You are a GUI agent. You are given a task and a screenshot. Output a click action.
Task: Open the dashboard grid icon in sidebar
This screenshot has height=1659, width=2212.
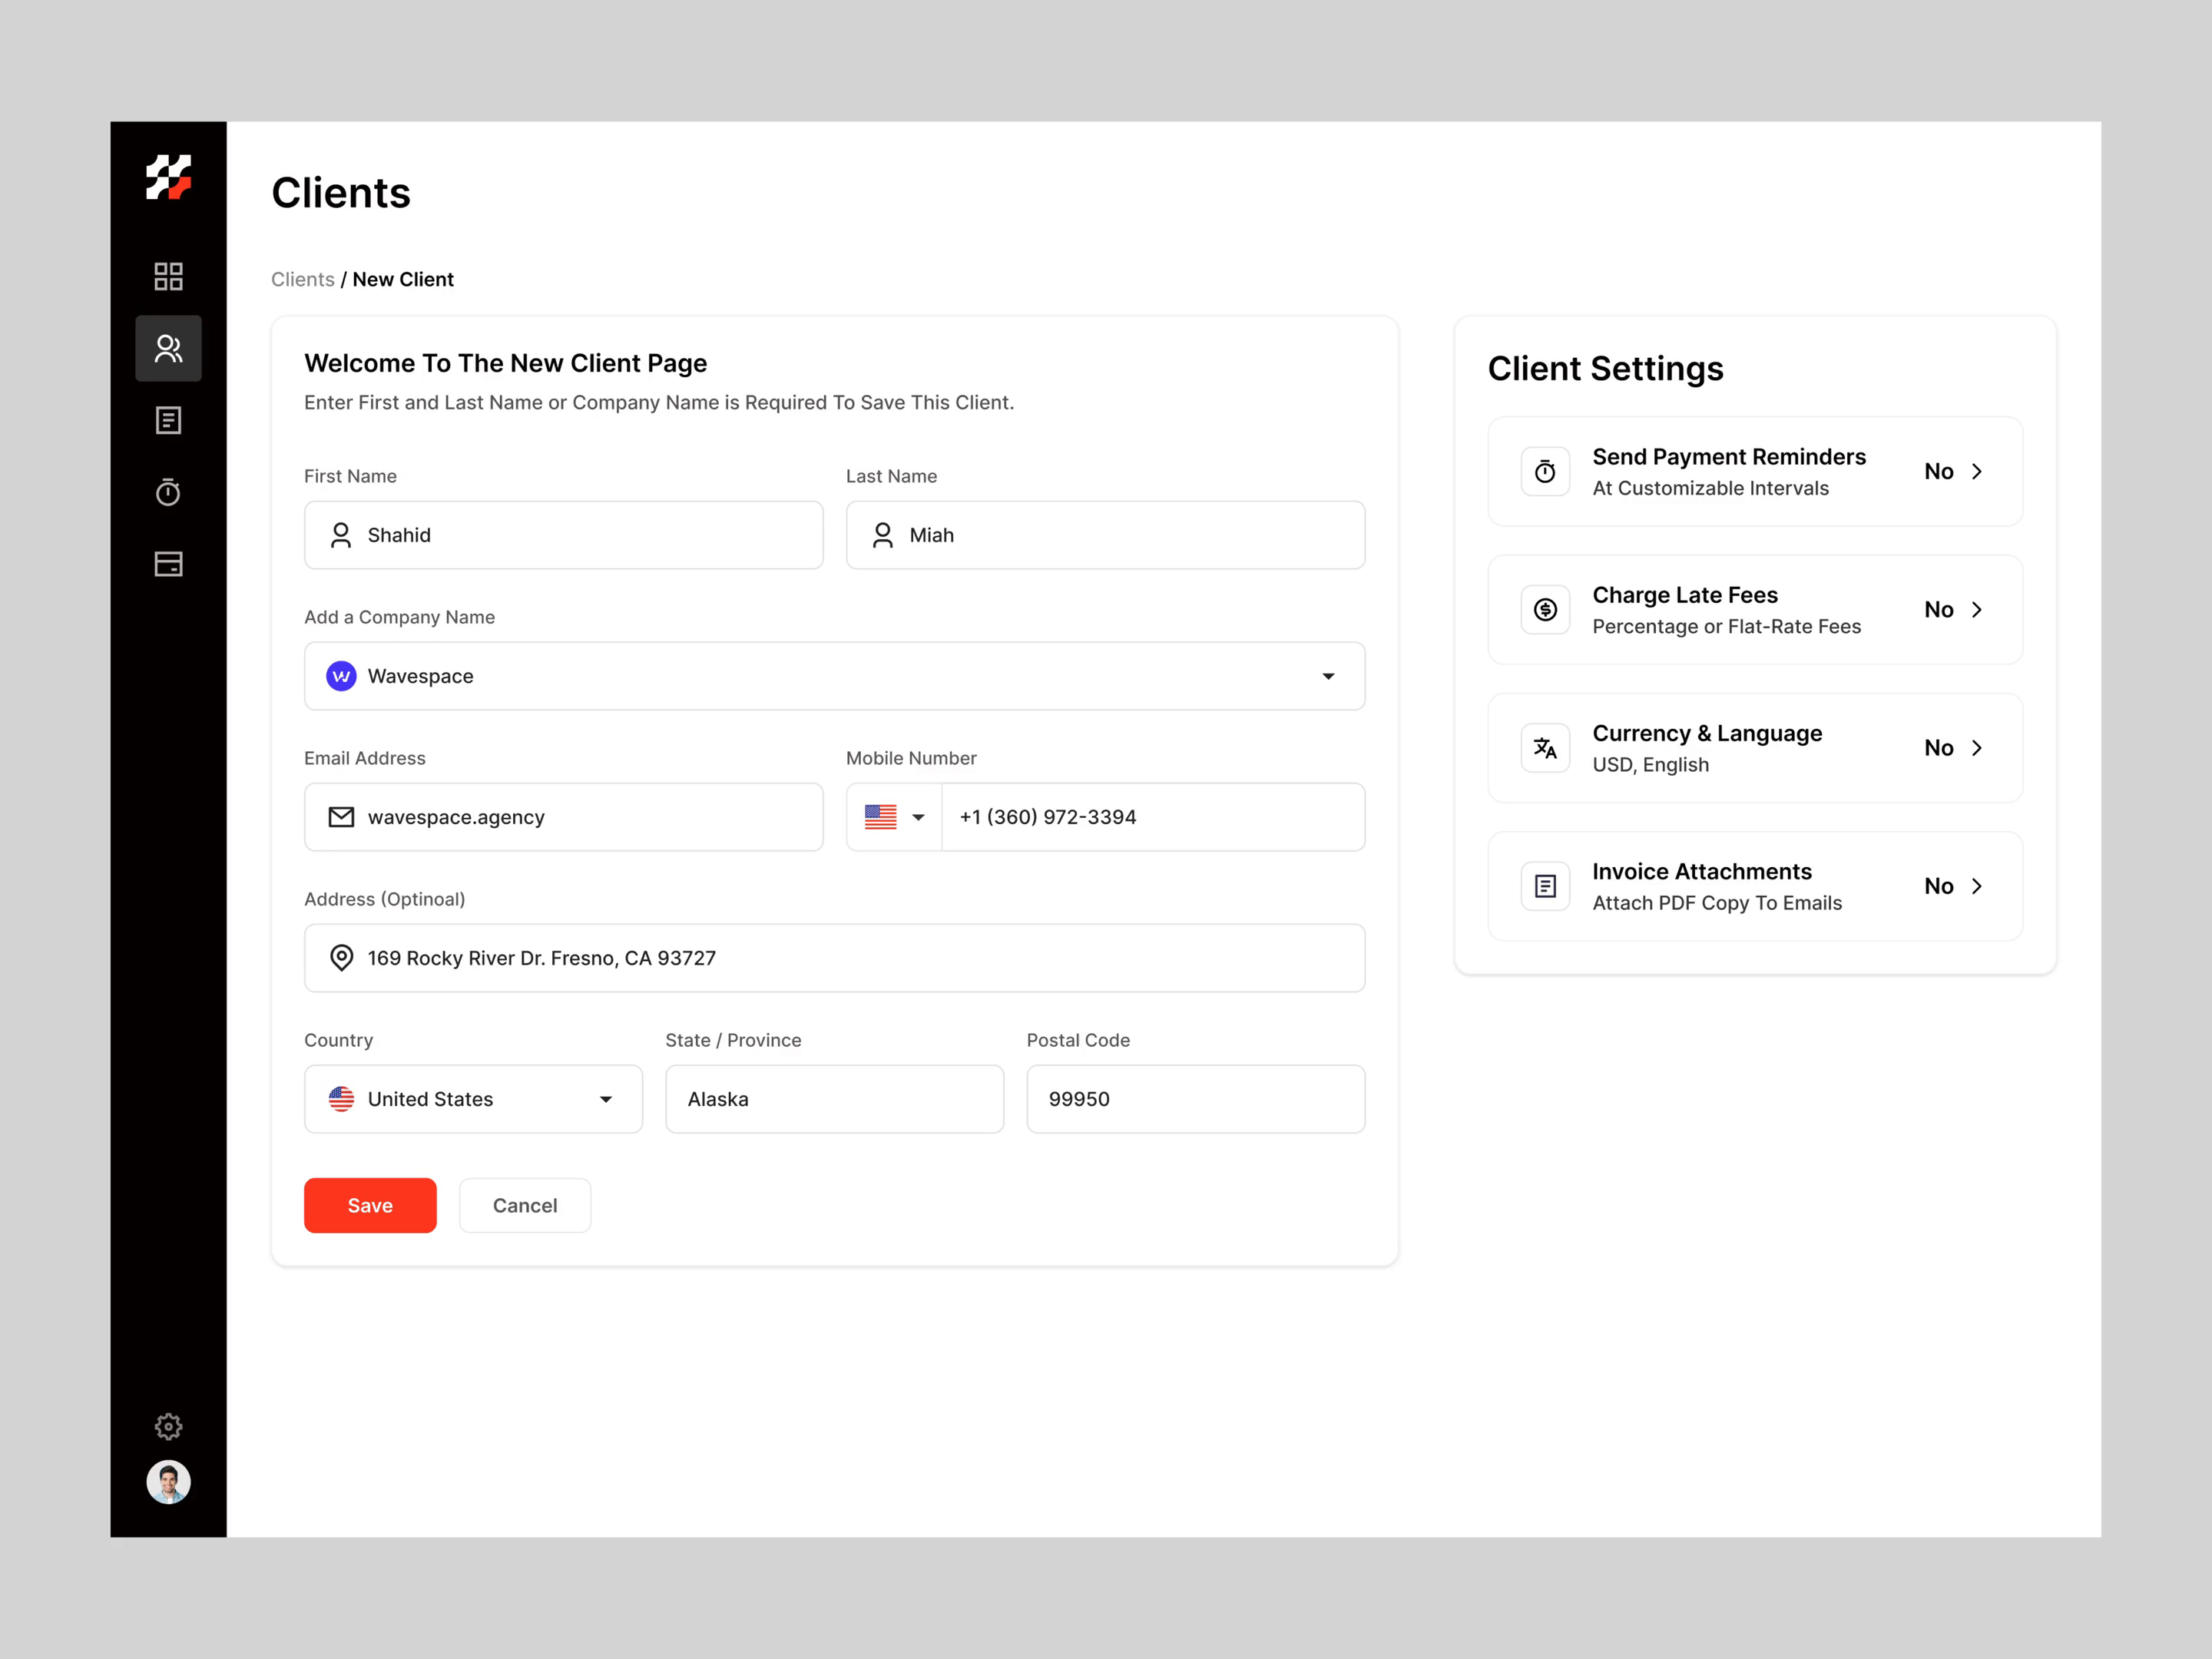[x=168, y=276]
